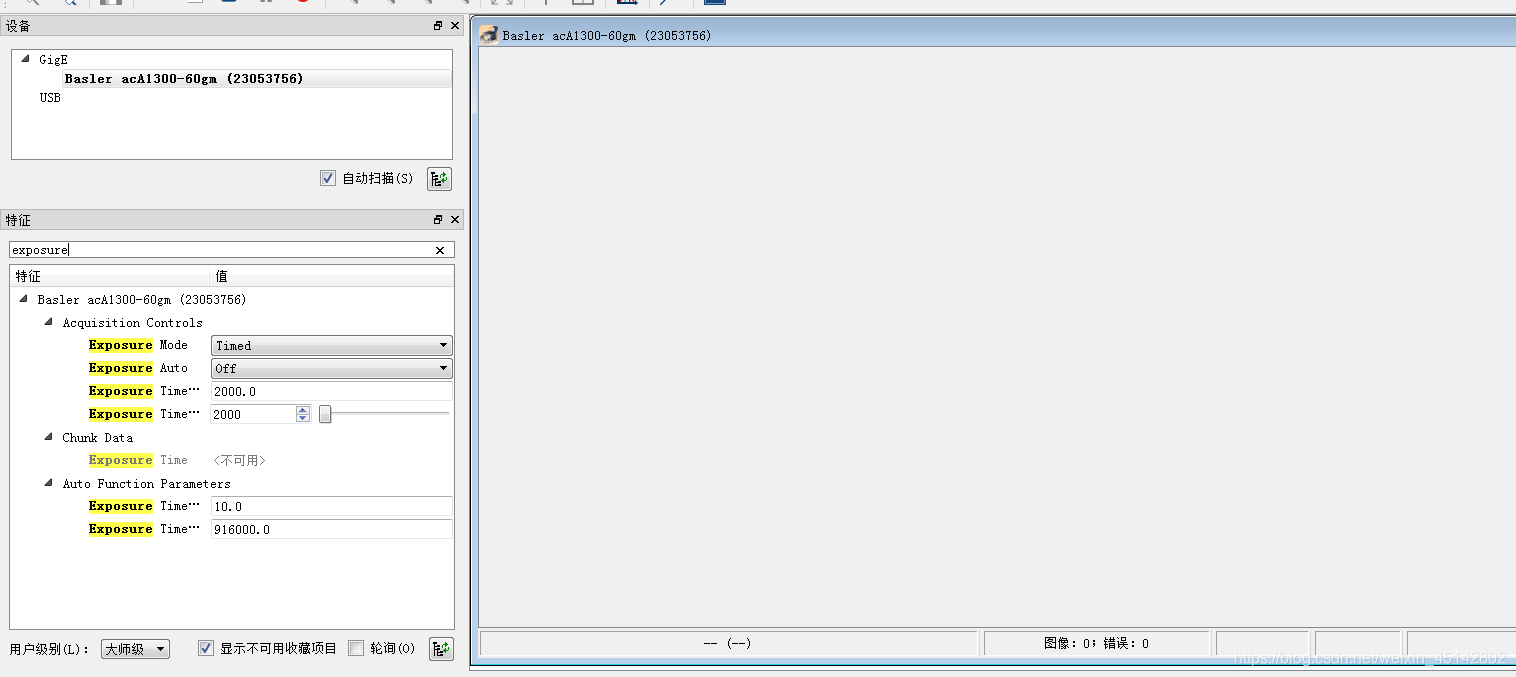Uncheck 显示不可用收藏项目 checkbox
1516x677 pixels.
pos(206,648)
